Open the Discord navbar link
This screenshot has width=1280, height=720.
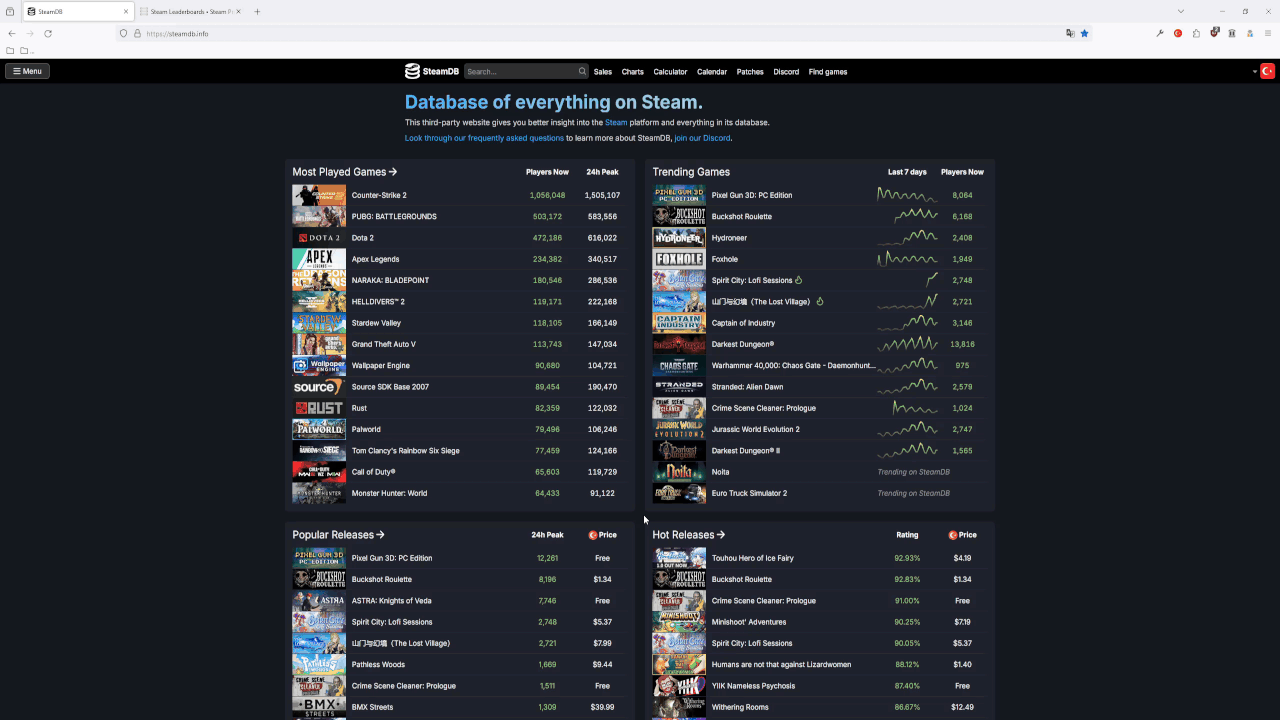786,72
